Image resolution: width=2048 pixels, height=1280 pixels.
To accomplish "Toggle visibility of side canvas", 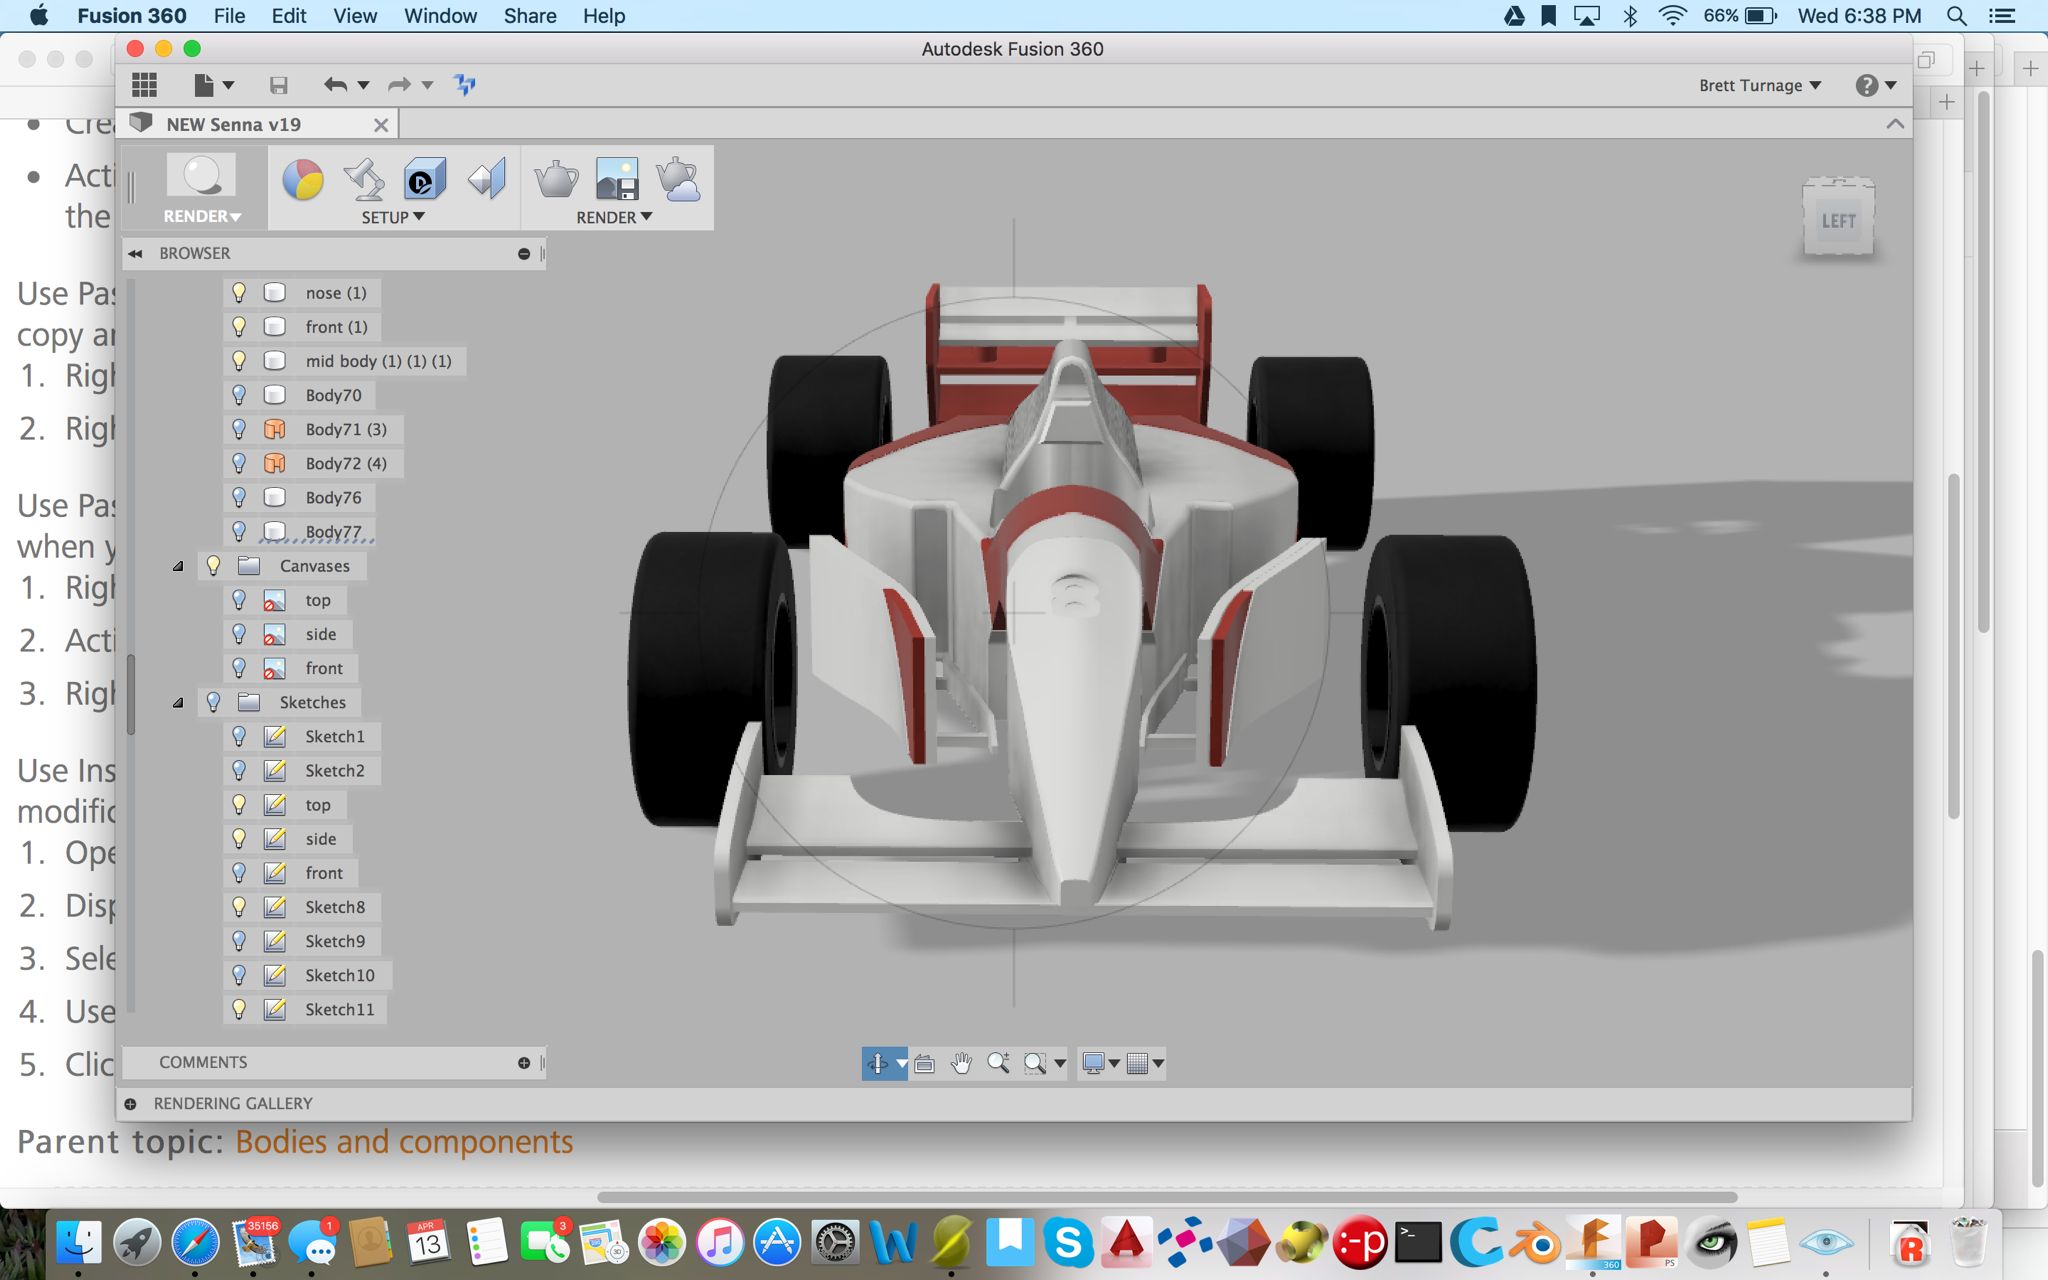I will pyautogui.click(x=239, y=634).
